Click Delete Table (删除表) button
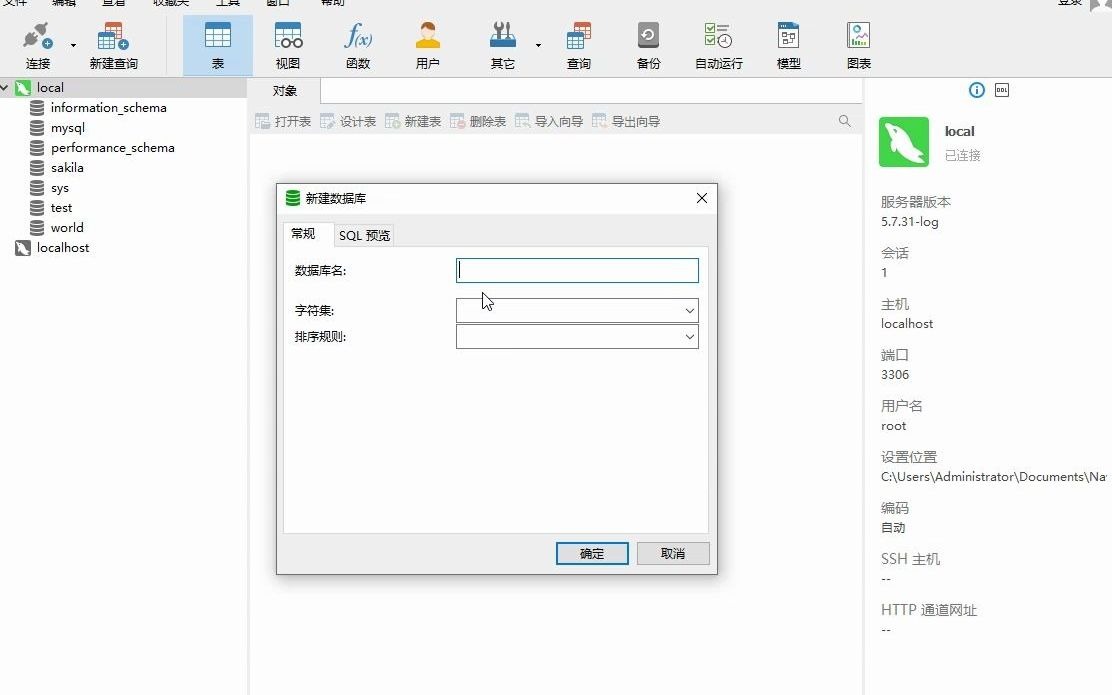 478,121
